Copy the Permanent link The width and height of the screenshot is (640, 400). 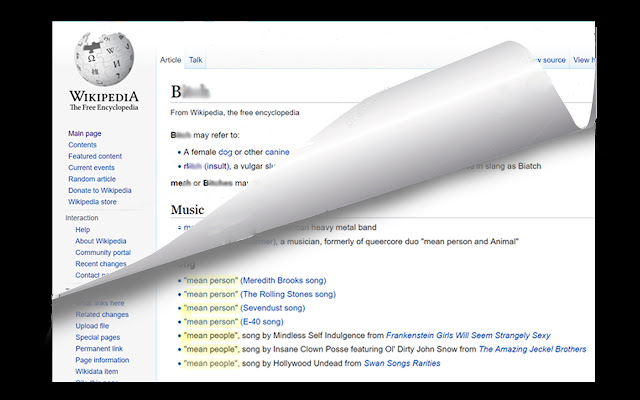pyautogui.click(x=99, y=349)
